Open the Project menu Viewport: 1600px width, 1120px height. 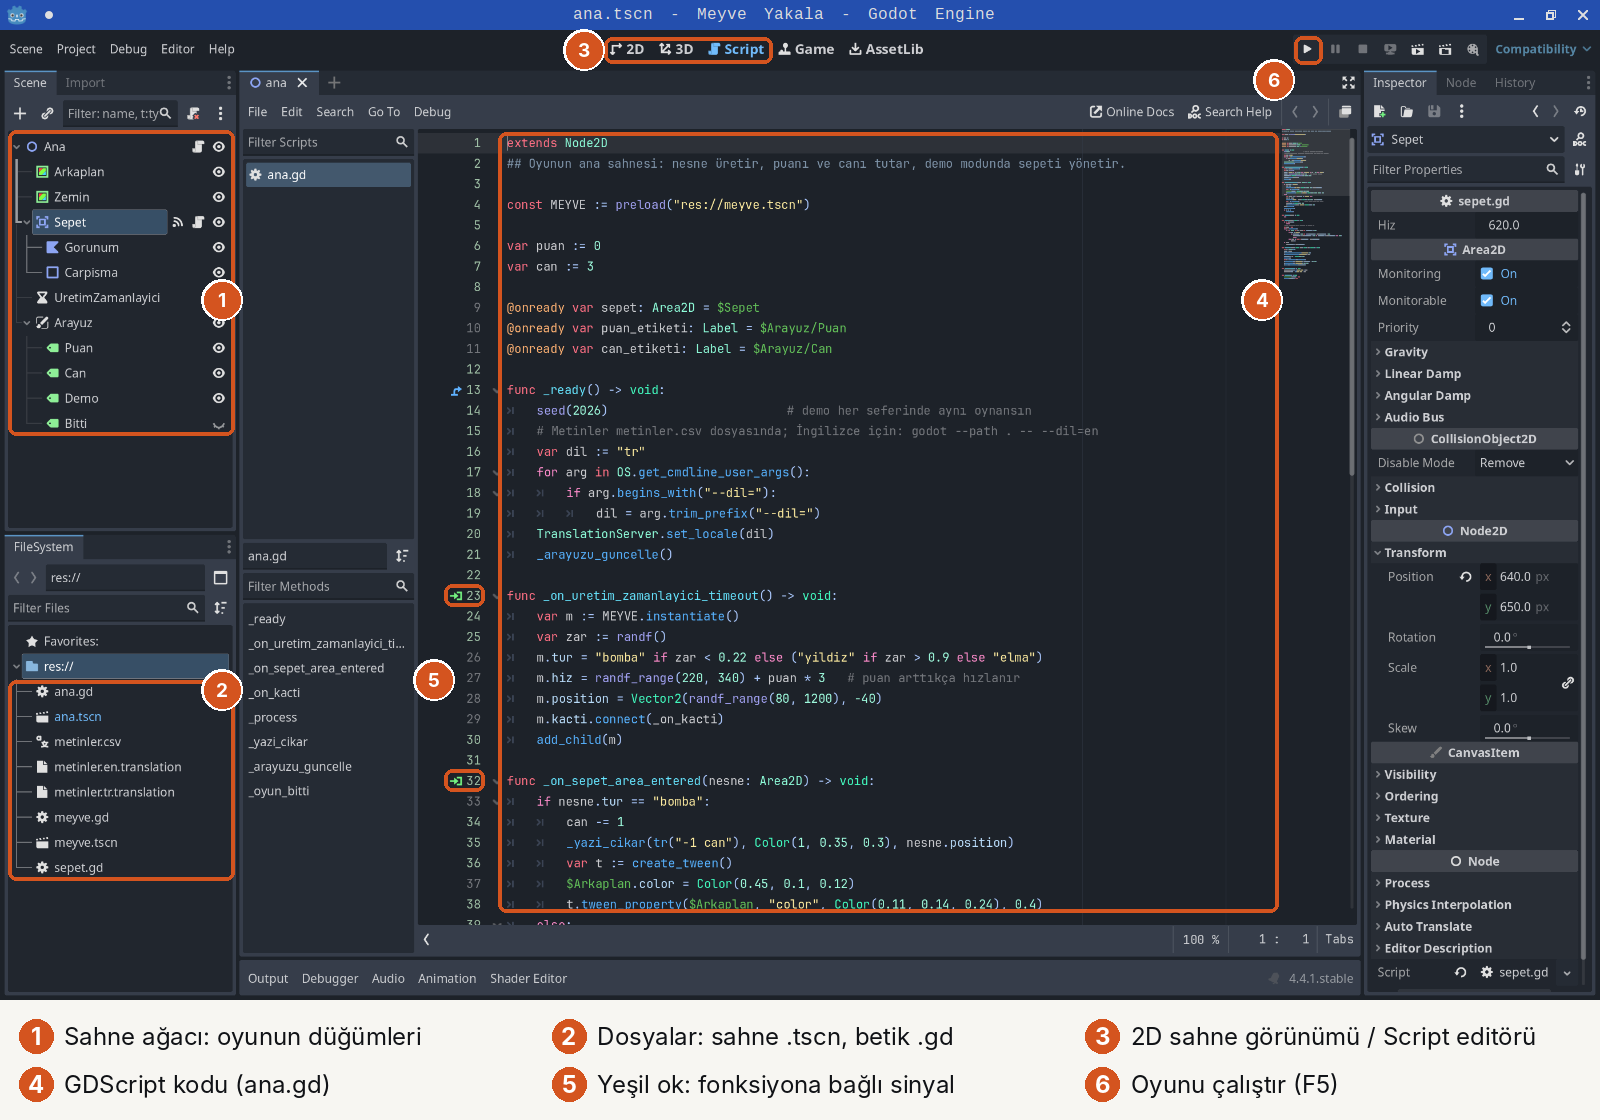[76, 49]
